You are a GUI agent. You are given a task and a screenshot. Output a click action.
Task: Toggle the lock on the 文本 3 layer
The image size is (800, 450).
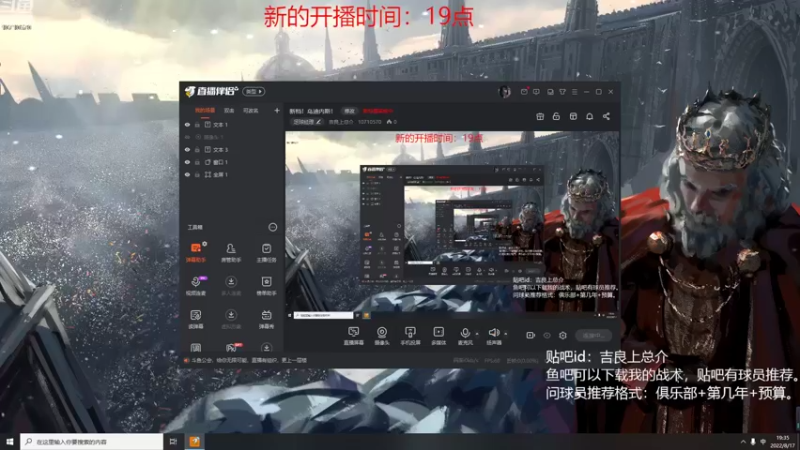pyautogui.click(x=197, y=149)
